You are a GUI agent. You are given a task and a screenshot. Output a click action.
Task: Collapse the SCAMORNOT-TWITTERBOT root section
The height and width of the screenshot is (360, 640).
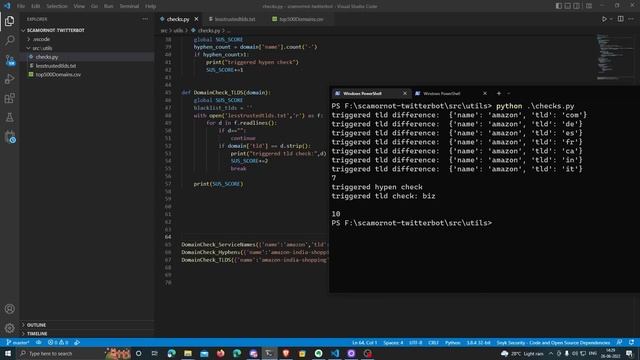coord(55,30)
